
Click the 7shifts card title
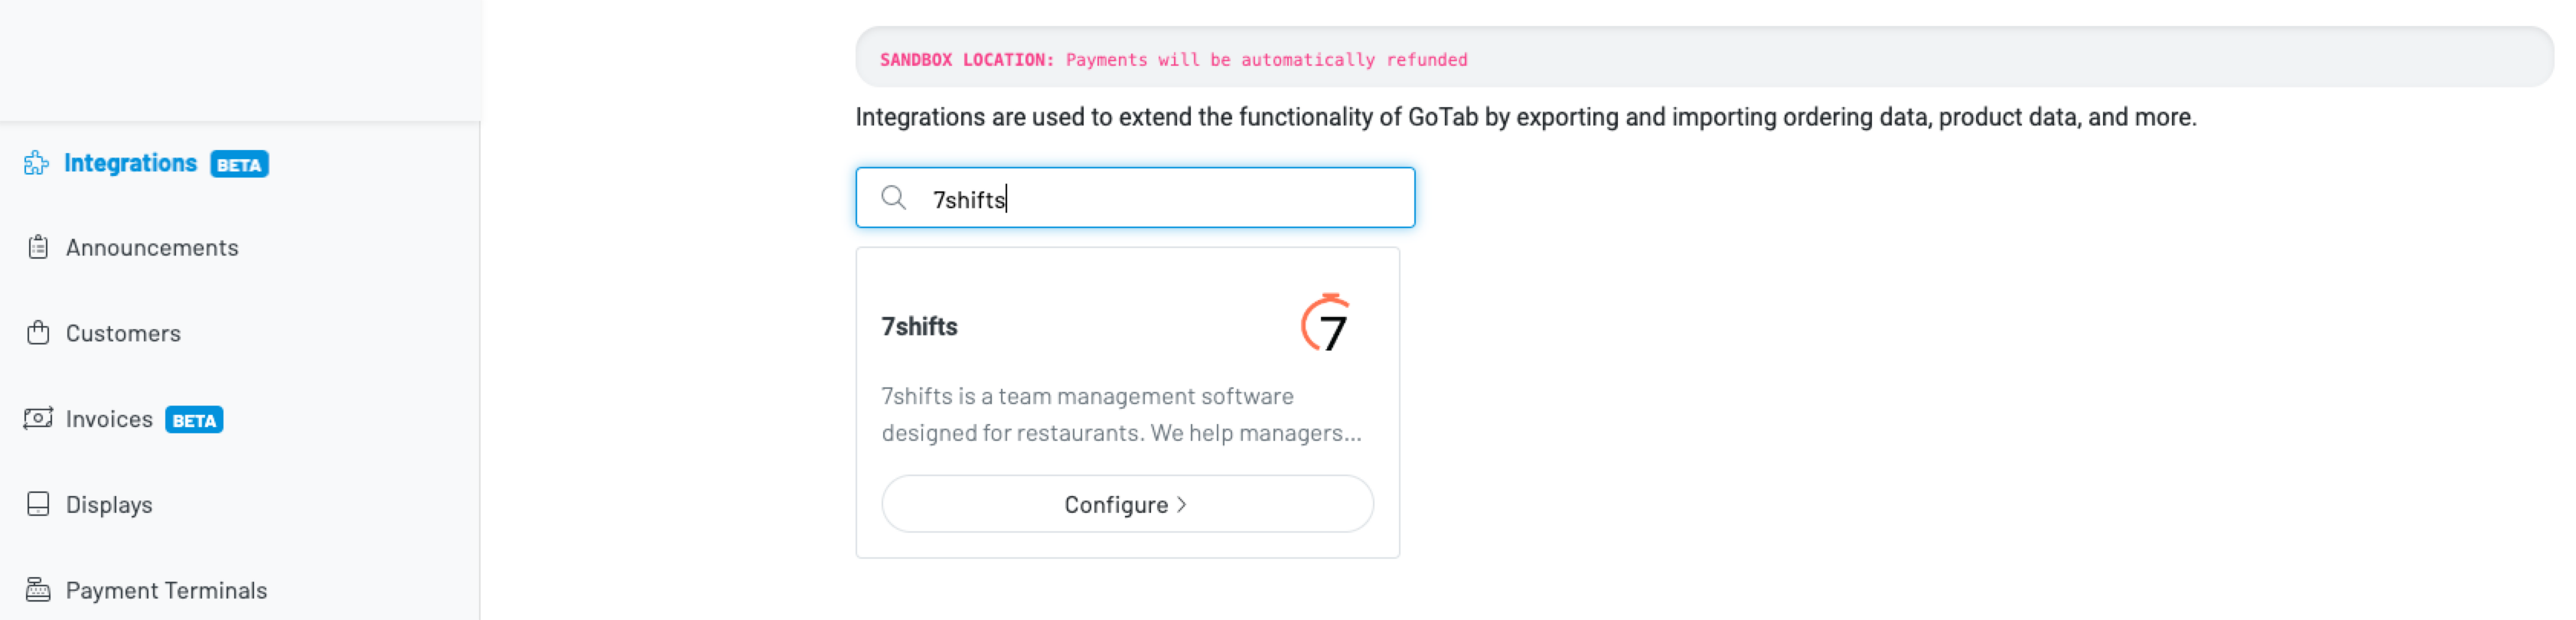[919, 327]
